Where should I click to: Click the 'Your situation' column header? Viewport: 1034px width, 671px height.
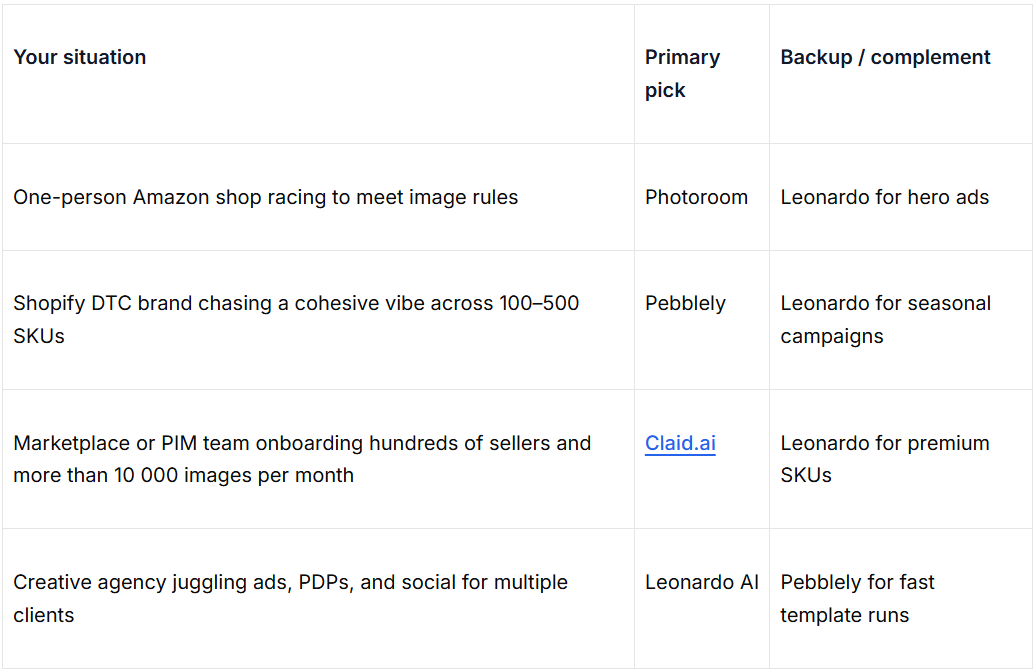[x=80, y=57]
